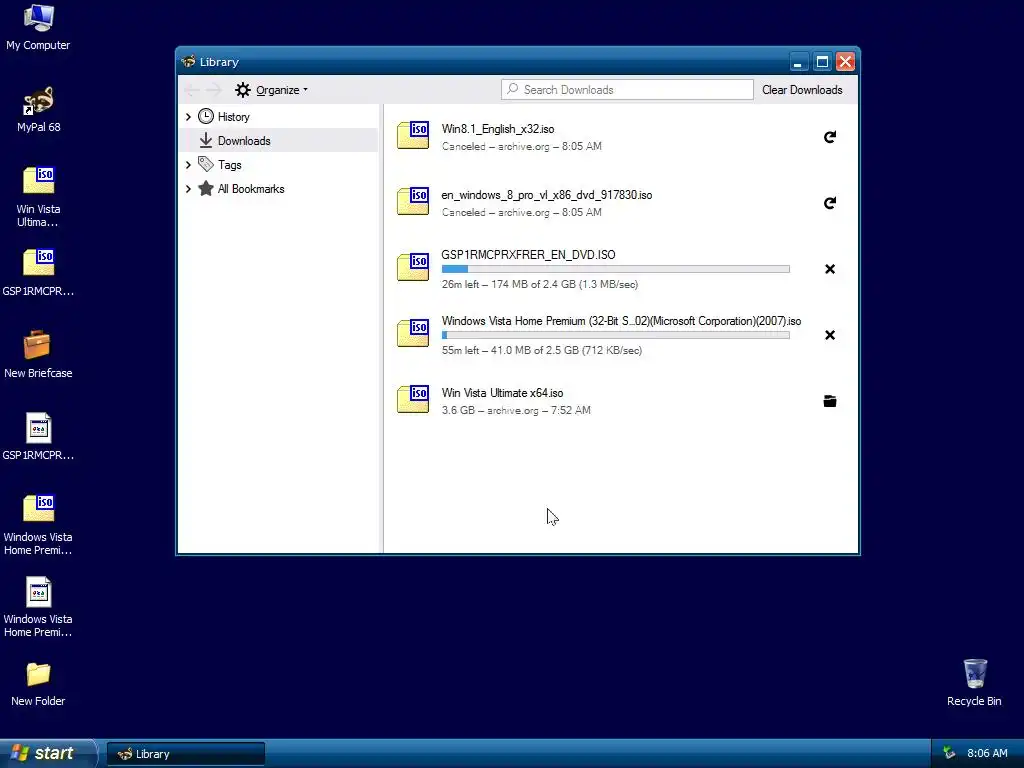Click the Library taskbar button

pyautogui.click(x=186, y=754)
